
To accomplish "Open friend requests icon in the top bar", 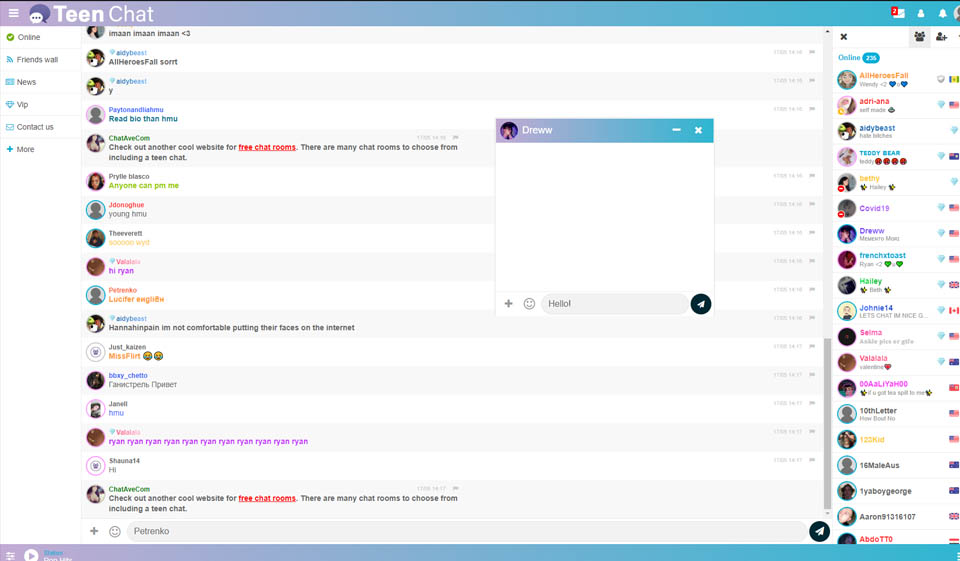I will click(x=921, y=14).
